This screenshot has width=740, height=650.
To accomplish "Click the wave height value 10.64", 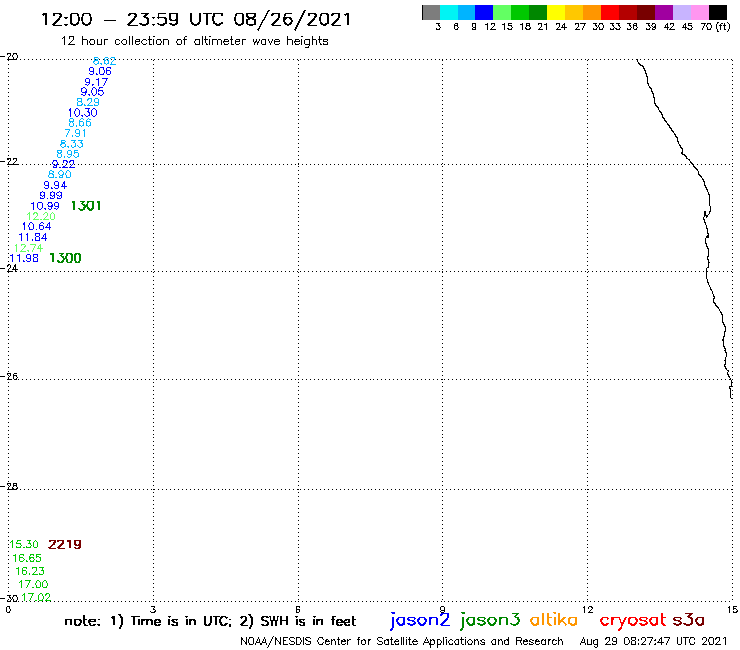I will [36, 227].
